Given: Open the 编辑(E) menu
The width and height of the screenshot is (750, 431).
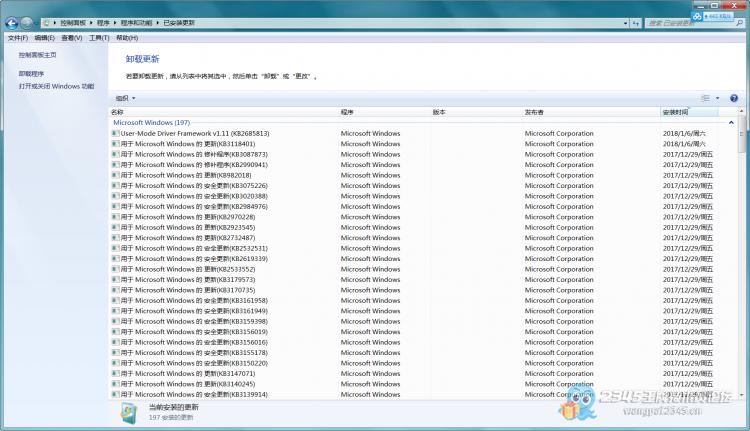Looking at the screenshot, I should [44, 38].
